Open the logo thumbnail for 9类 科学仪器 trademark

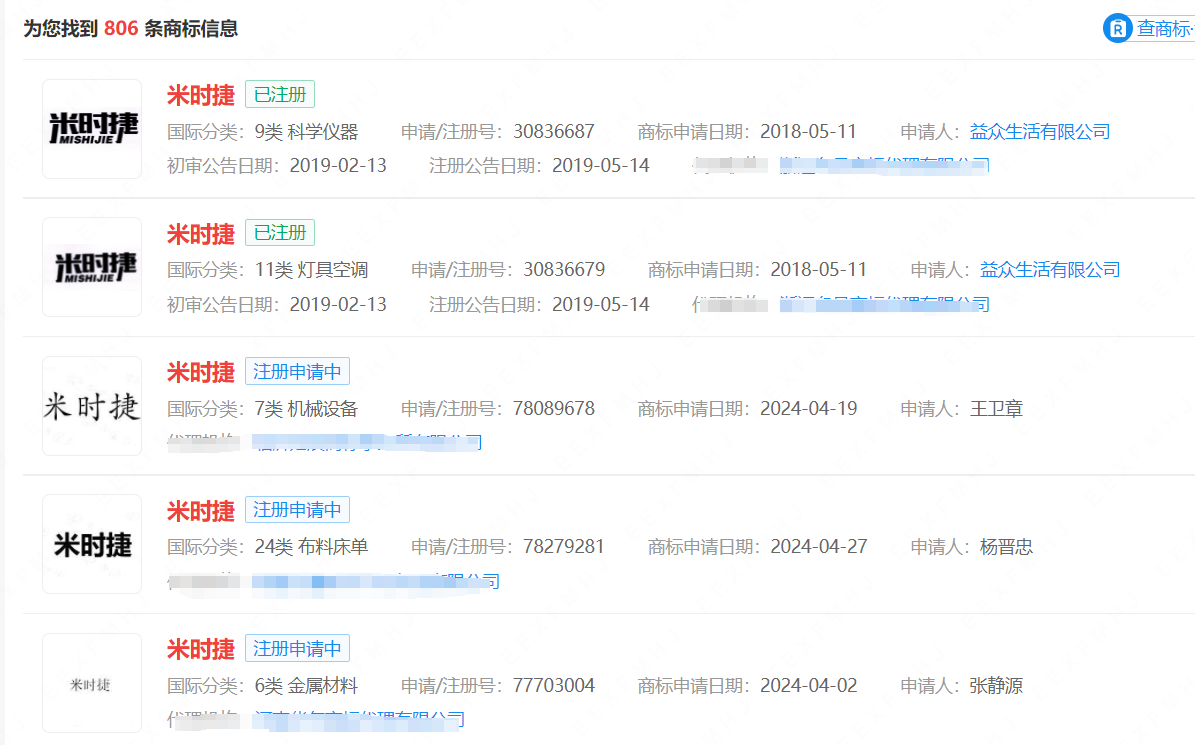tap(92, 129)
